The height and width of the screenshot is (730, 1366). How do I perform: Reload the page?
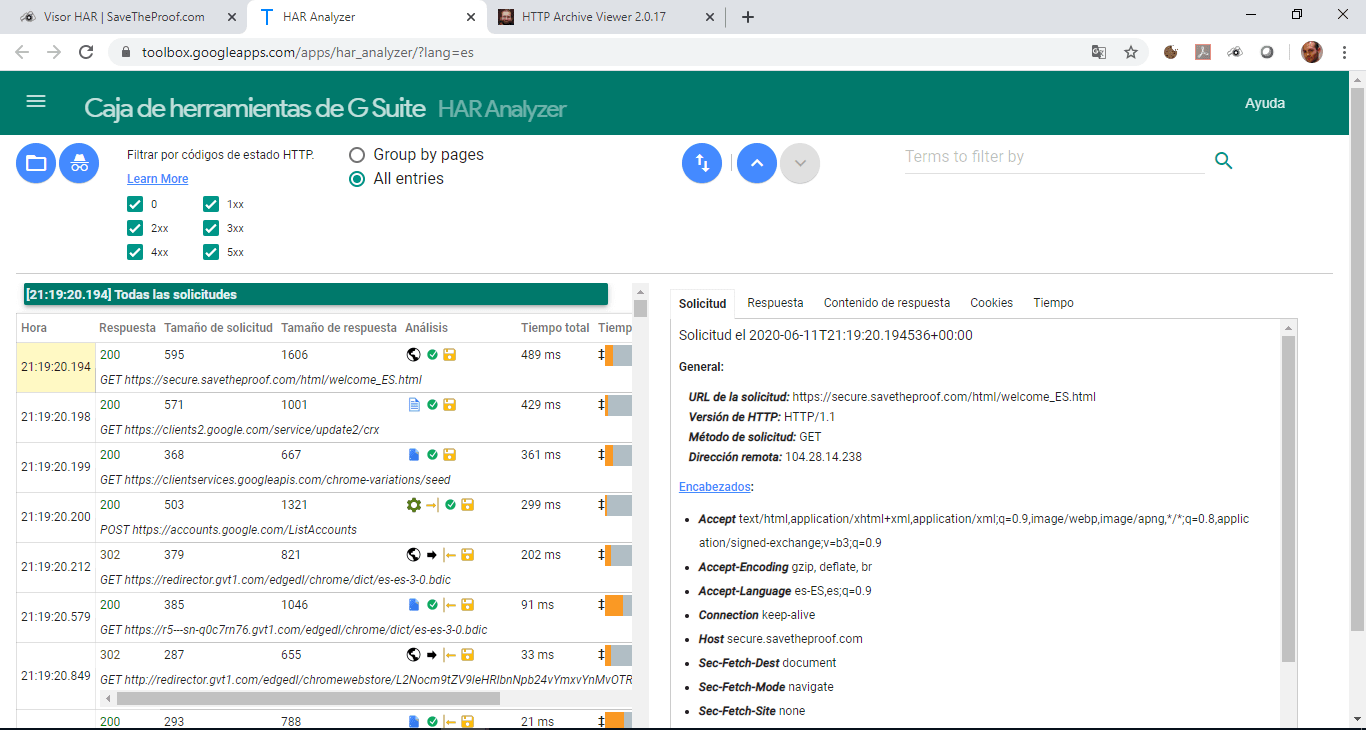[86, 52]
